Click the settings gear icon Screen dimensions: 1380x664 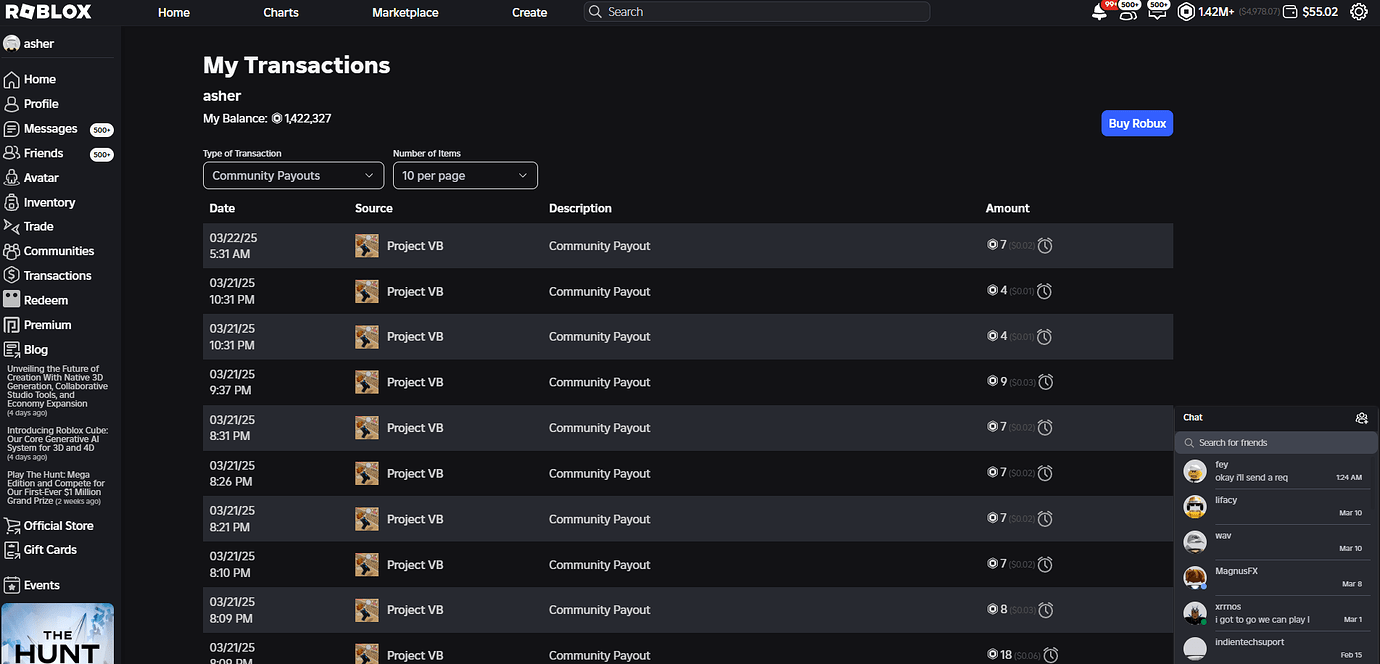click(1358, 12)
